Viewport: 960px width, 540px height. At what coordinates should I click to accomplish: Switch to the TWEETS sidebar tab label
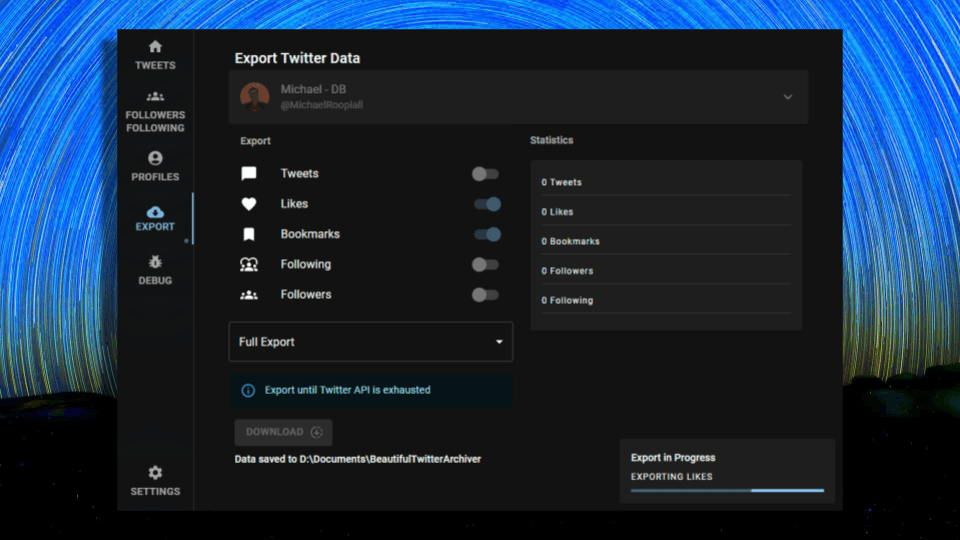click(x=155, y=66)
